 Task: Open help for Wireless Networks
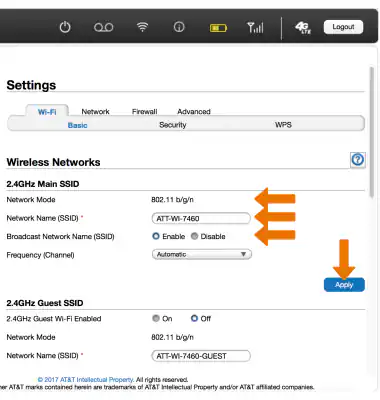pos(358,160)
